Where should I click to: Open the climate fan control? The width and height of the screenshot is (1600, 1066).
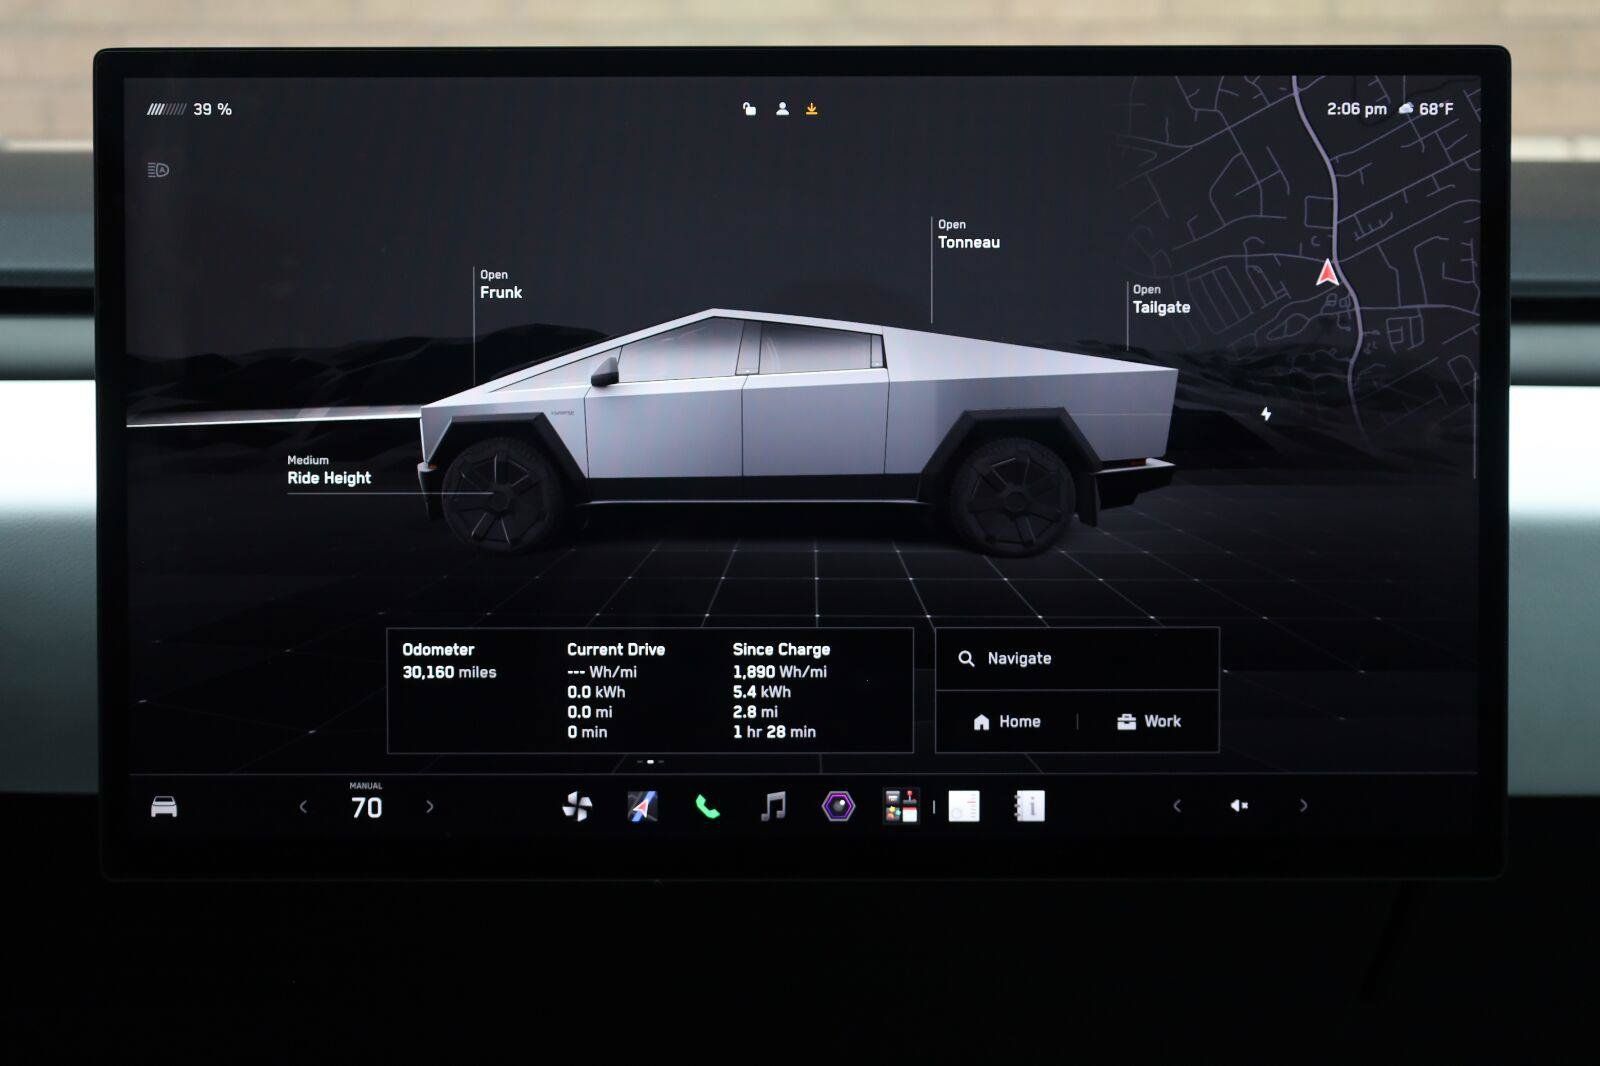[x=577, y=806]
